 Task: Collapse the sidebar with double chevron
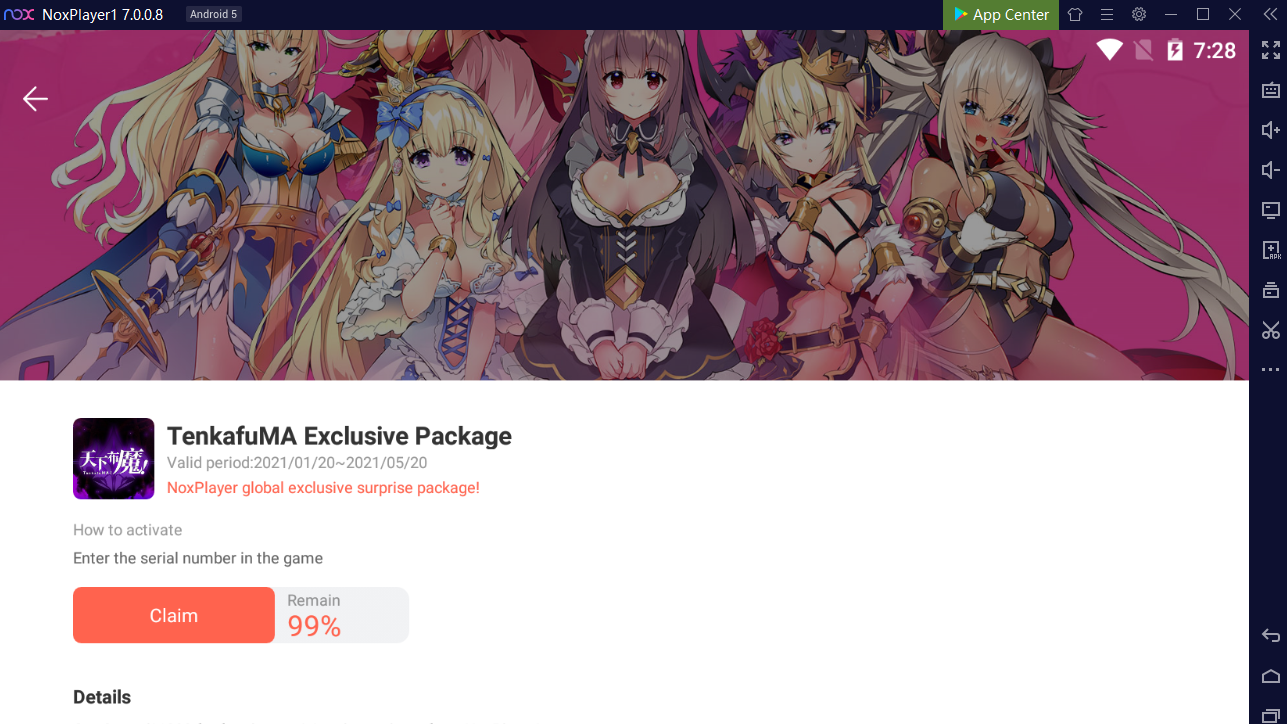click(1270, 14)
